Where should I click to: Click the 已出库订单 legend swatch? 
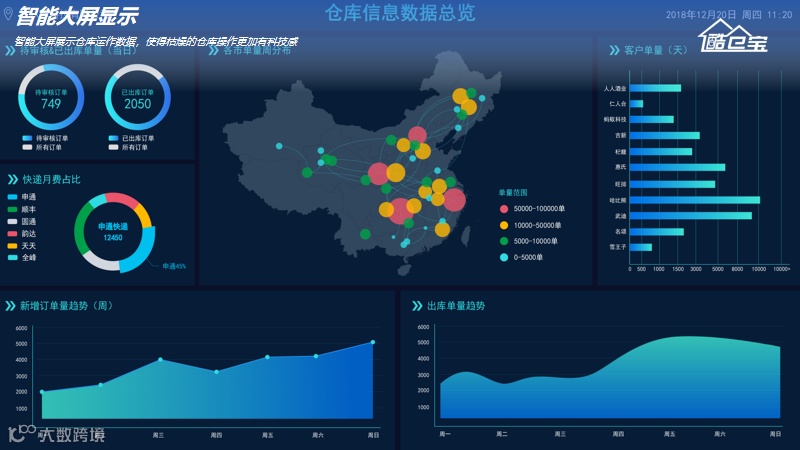(x=113, y=138)
